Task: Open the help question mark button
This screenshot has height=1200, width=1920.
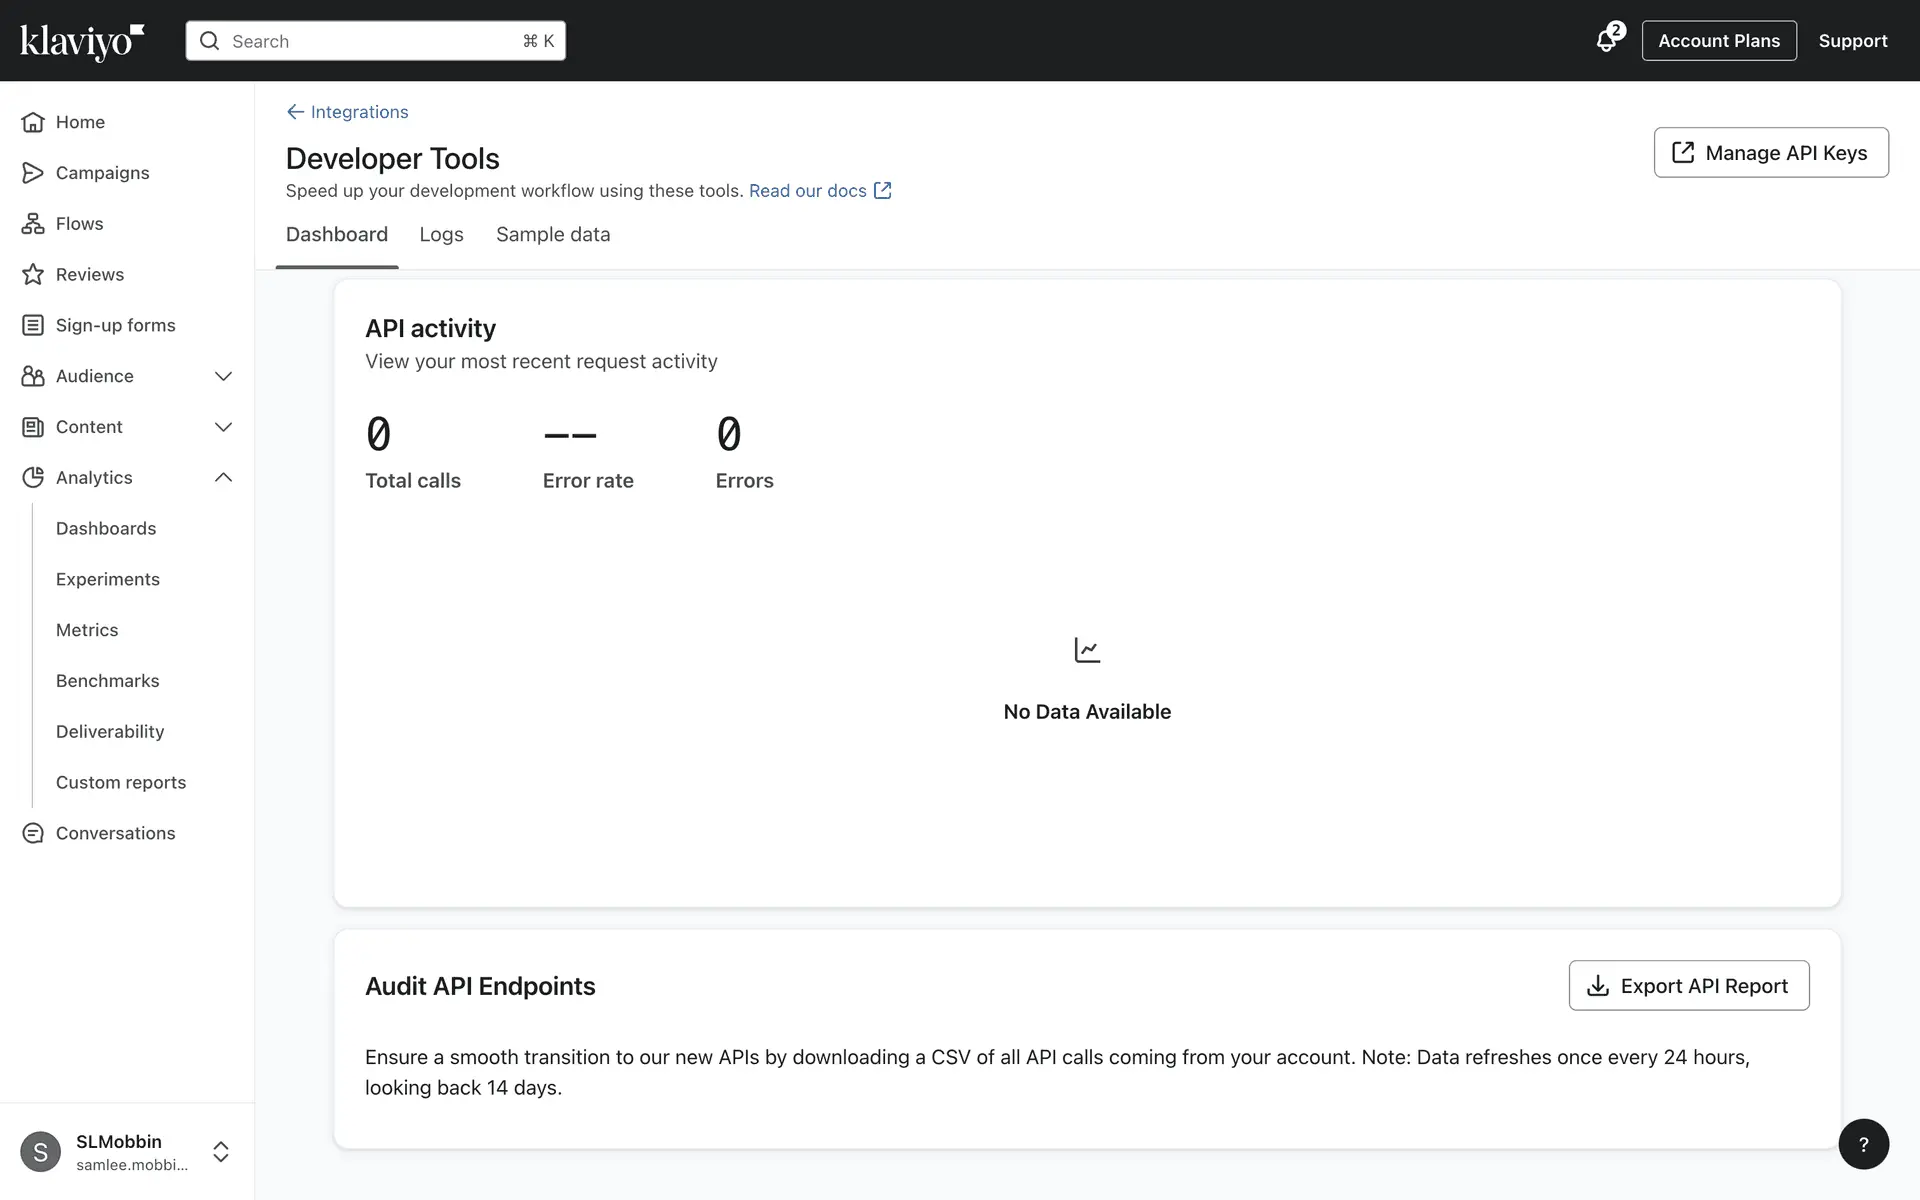Action: point(1863,1144)
